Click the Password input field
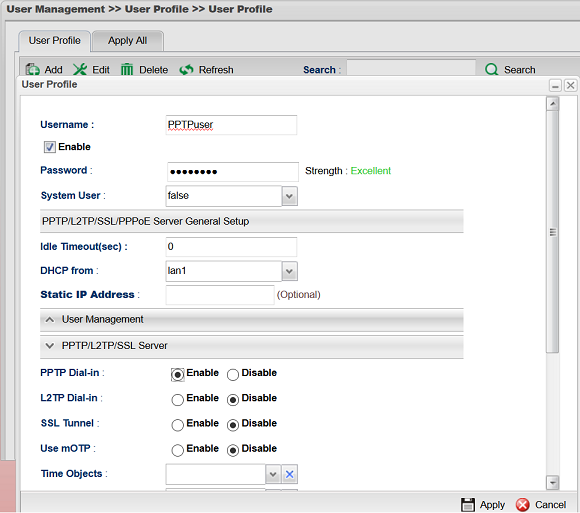The height and width of the screenshot is (513, 580). point(233,172)
